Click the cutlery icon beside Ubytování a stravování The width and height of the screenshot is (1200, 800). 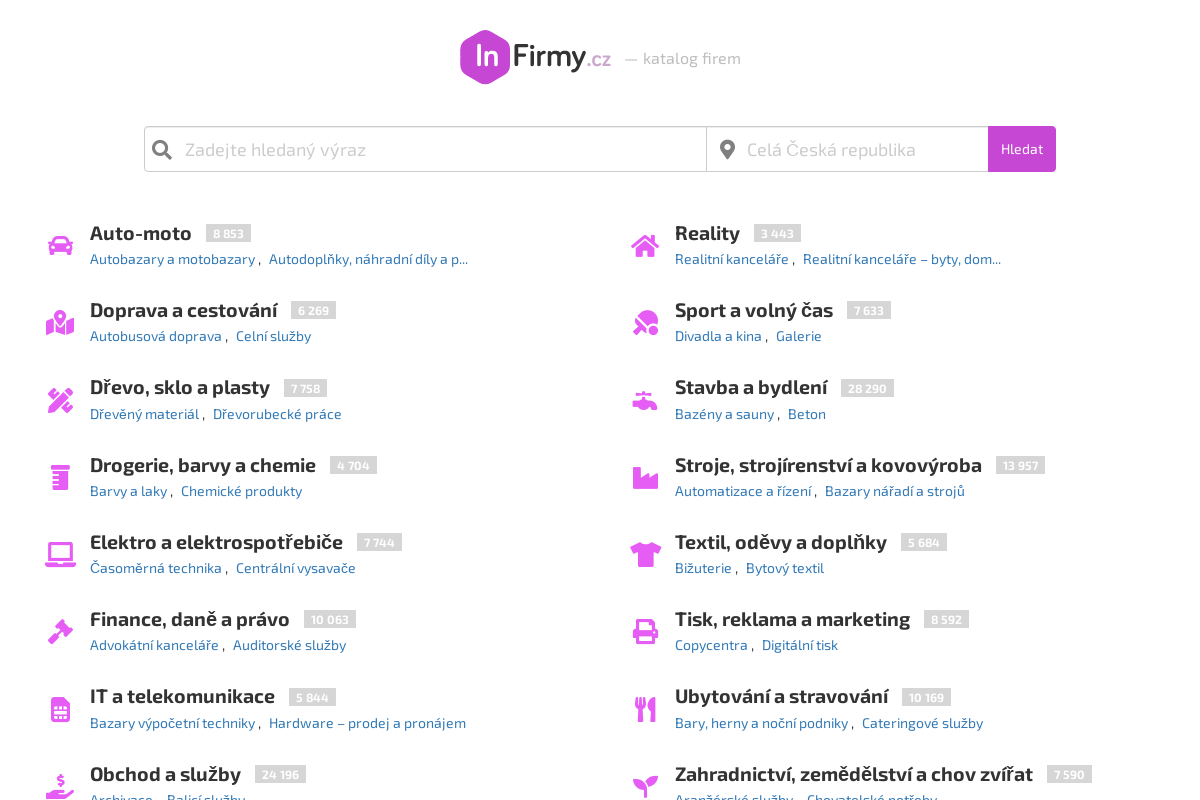click(x=645, y=709)
